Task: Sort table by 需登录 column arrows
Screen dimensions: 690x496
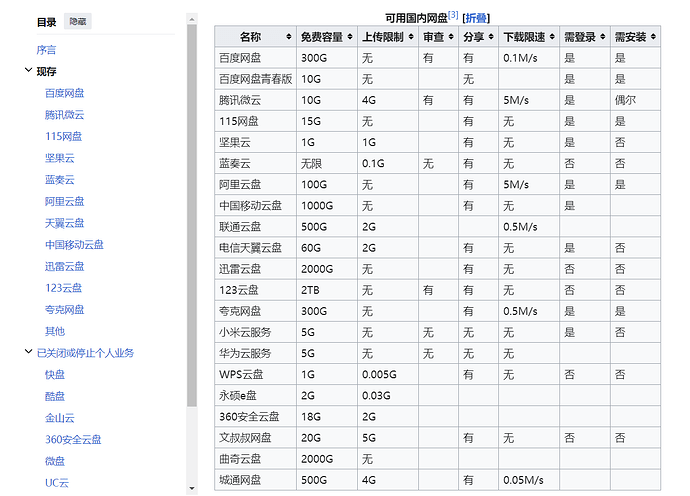Action: pos(603,37)
